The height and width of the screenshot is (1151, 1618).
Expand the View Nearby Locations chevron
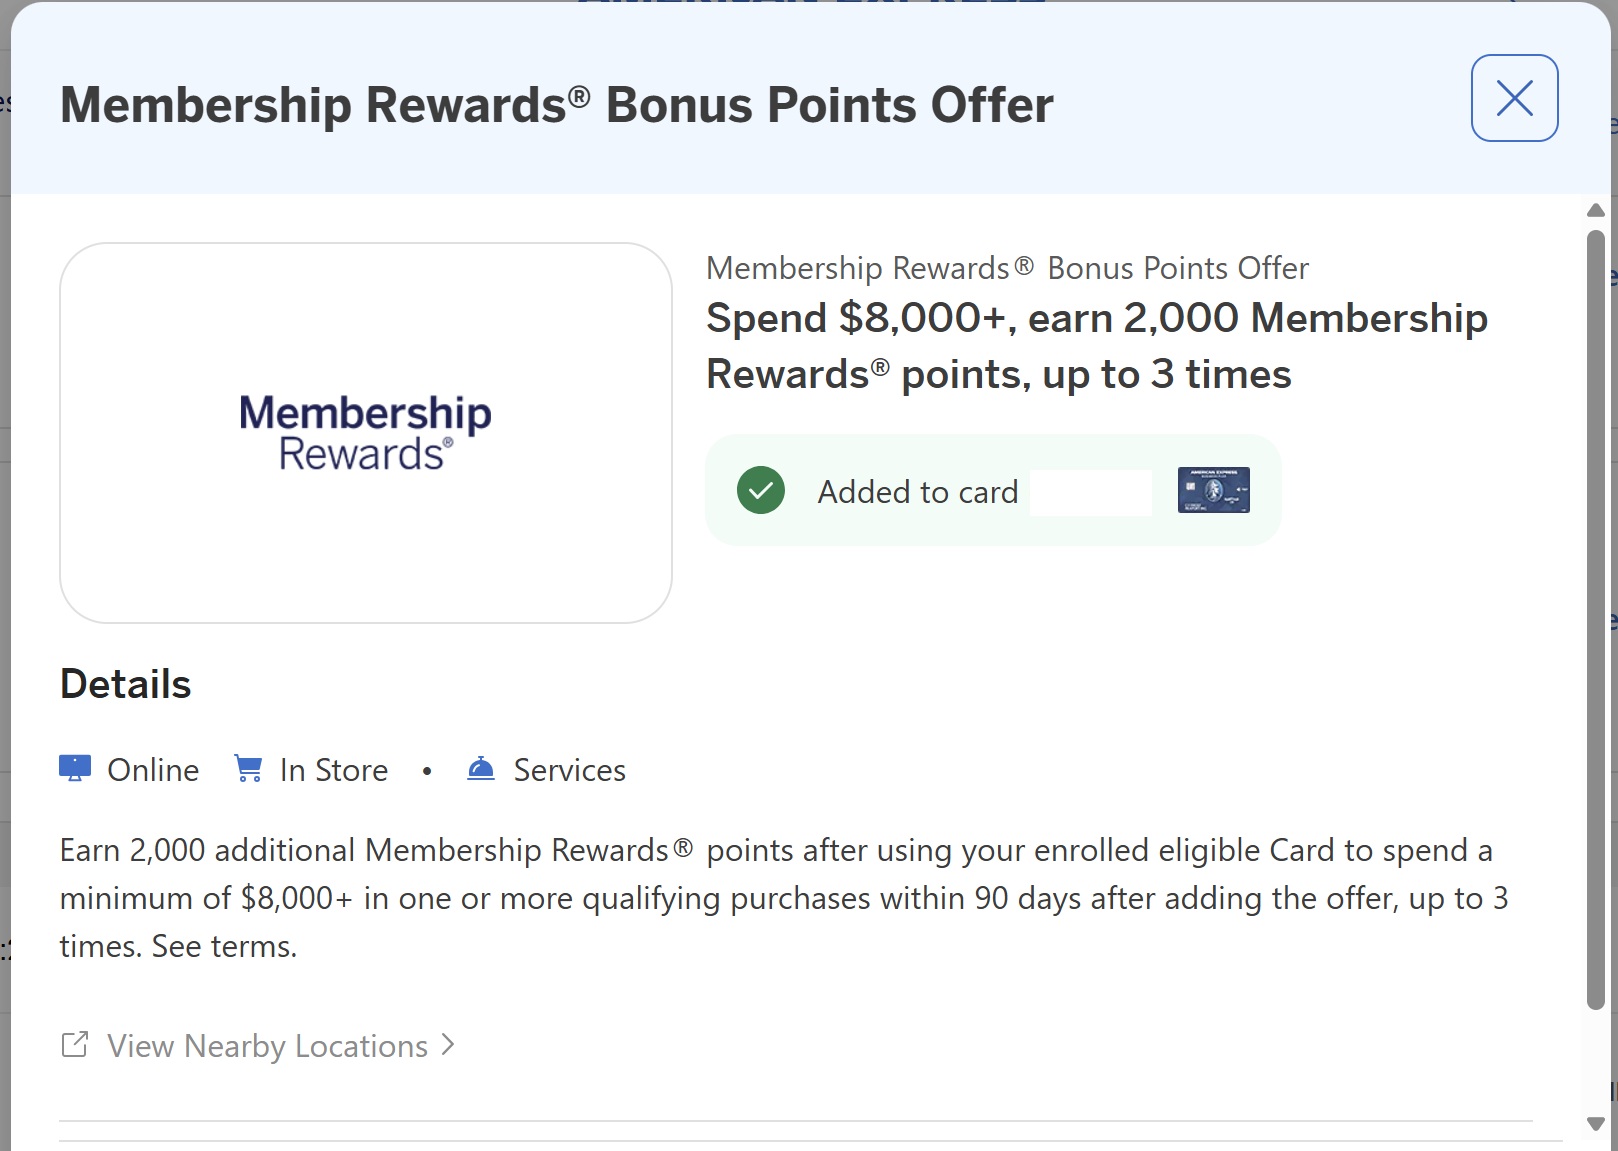(448, 1045)
